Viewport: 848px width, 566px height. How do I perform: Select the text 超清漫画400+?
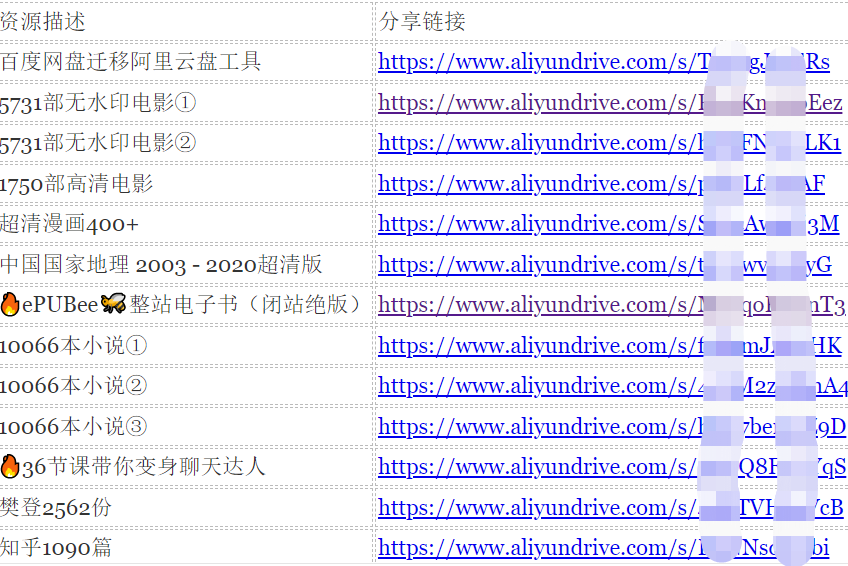pos(70,224)
